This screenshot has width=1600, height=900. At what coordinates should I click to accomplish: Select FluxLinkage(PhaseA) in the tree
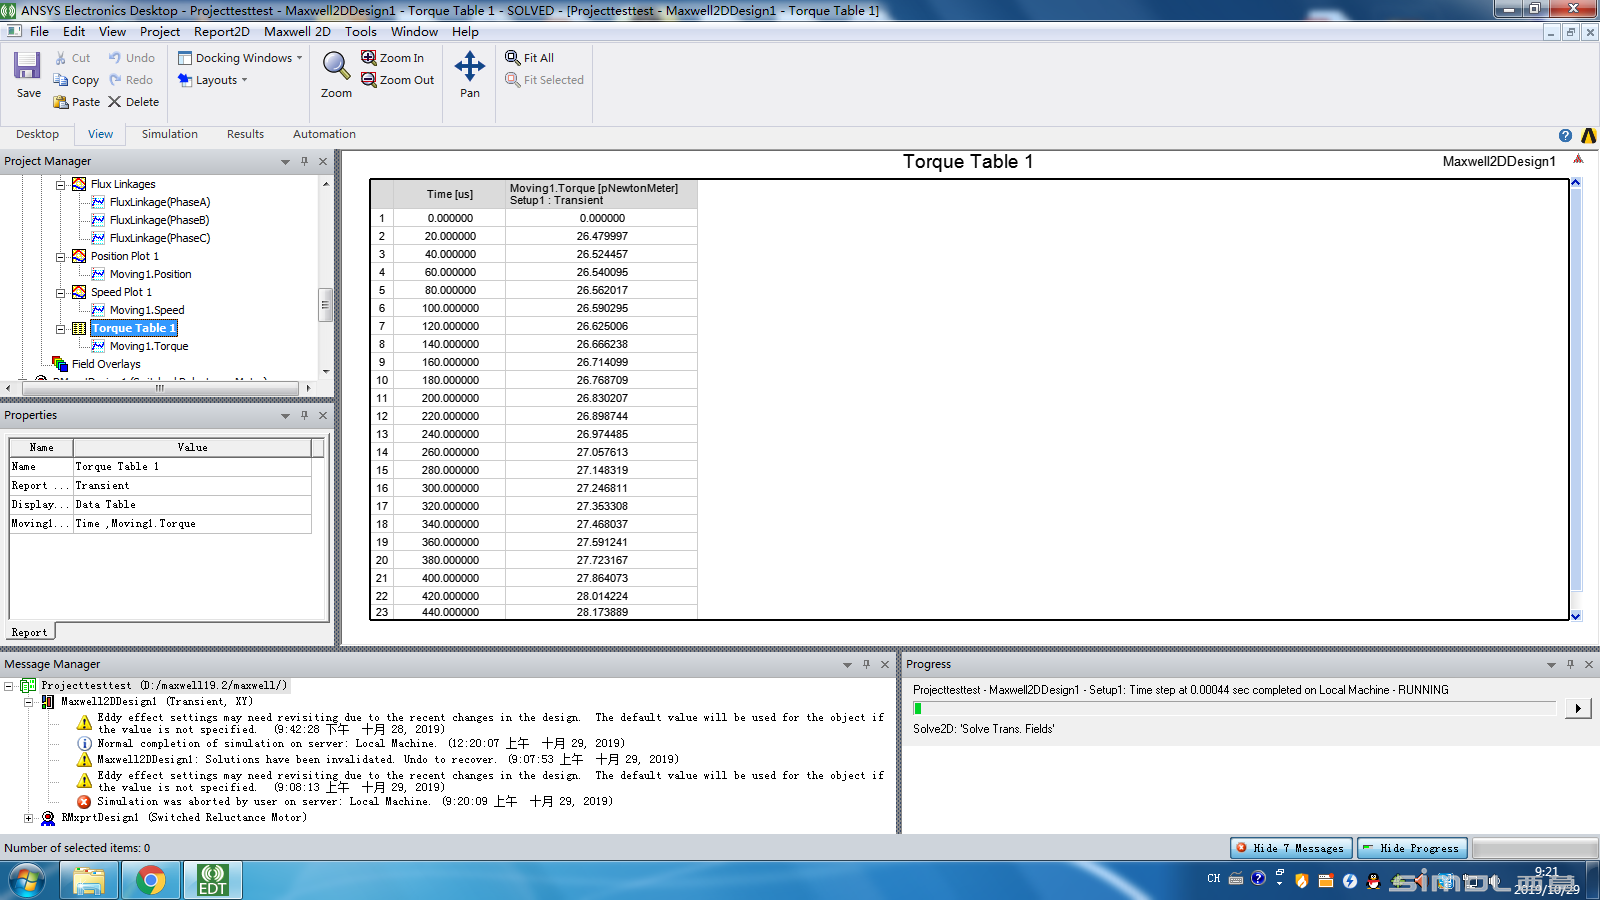[x=160, y=202]
